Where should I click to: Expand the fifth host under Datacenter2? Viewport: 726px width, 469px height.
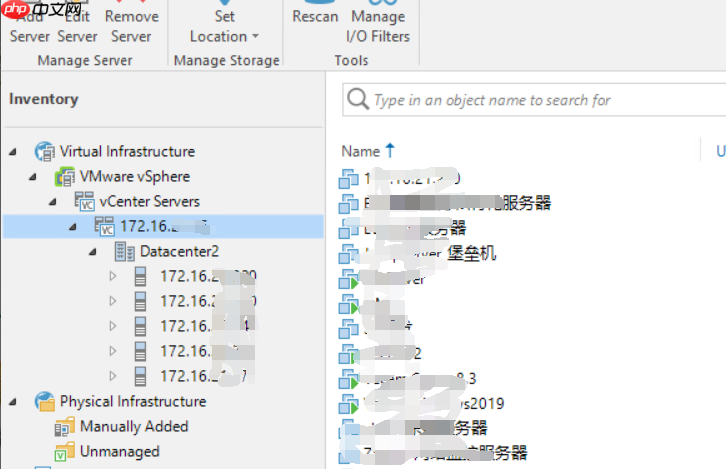click(113, 376)
